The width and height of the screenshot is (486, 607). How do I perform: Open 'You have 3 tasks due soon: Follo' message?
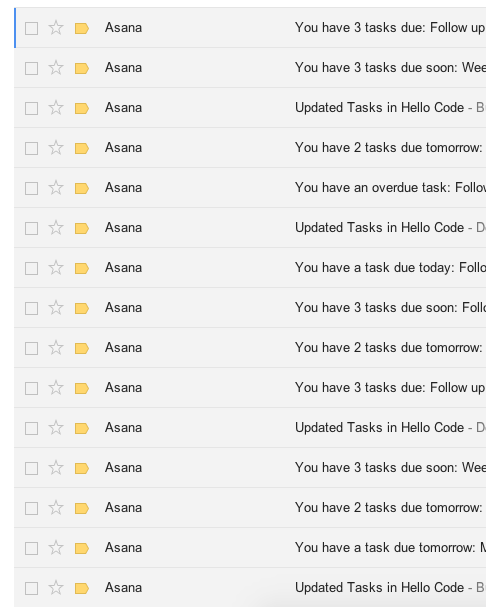click(390, 308)
